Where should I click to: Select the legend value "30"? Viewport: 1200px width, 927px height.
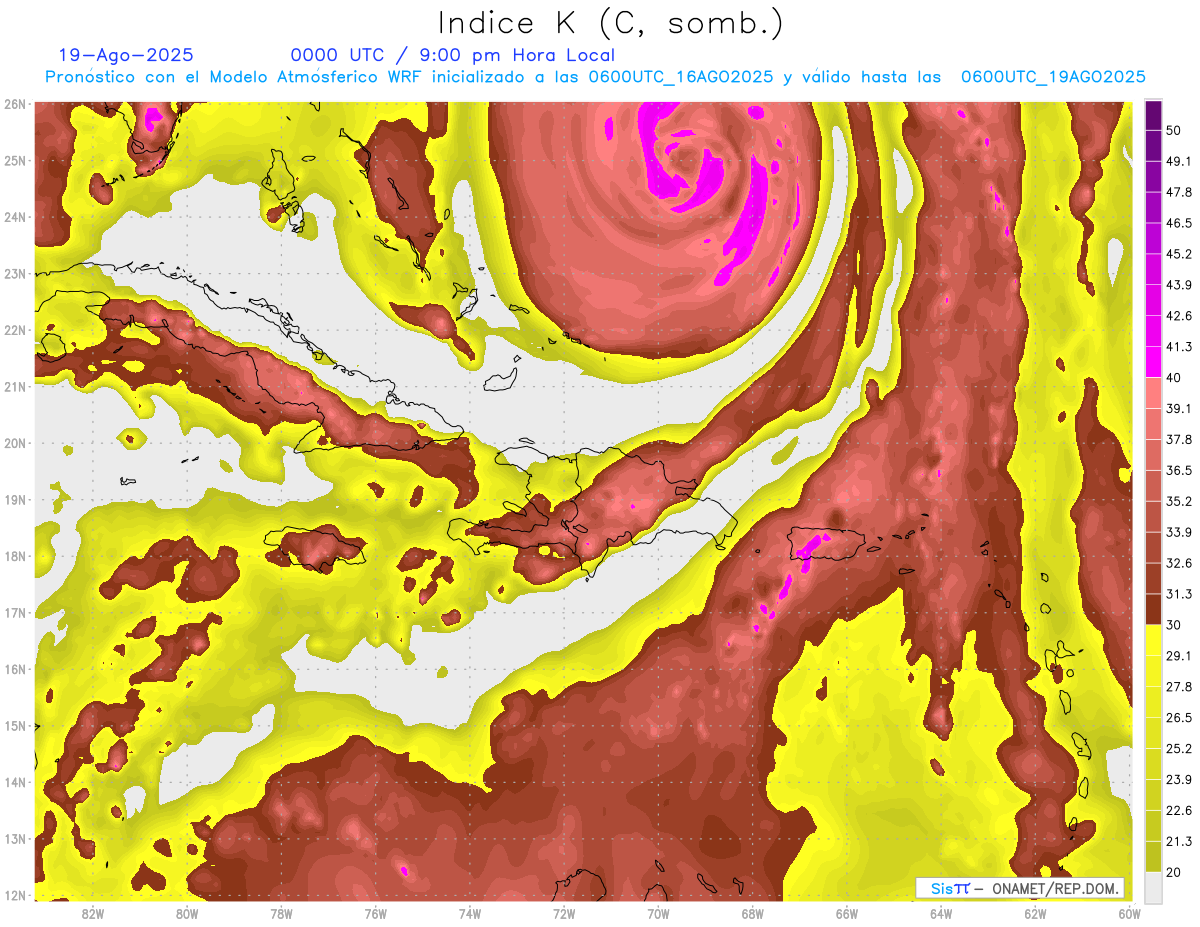pos(1174,625)
